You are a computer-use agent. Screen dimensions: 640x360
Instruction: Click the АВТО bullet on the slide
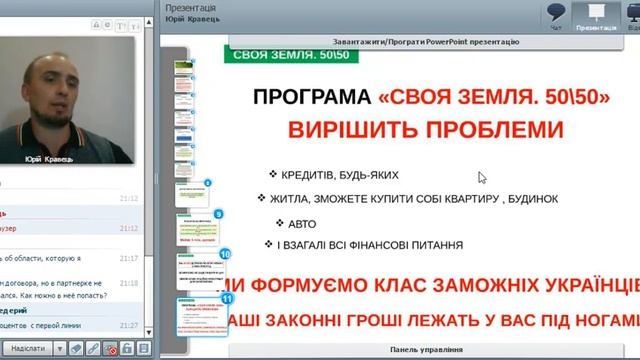point(302,224)
